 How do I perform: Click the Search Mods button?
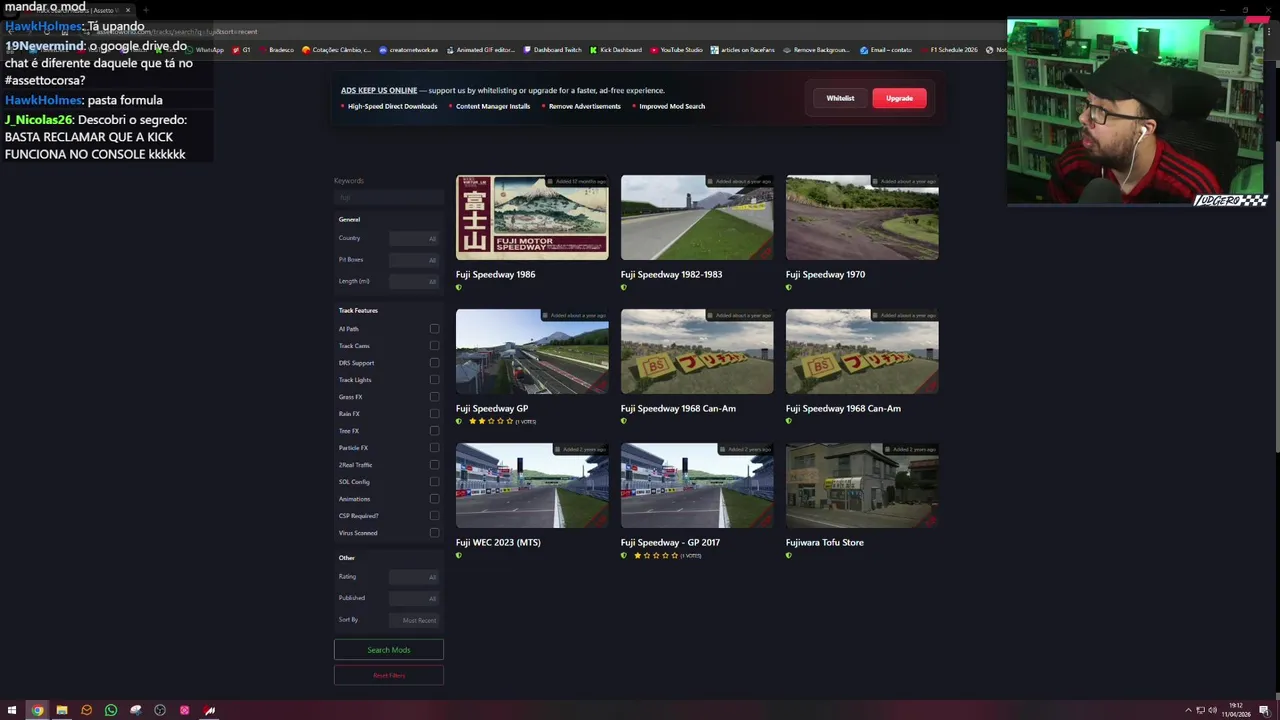coord(389,650)
